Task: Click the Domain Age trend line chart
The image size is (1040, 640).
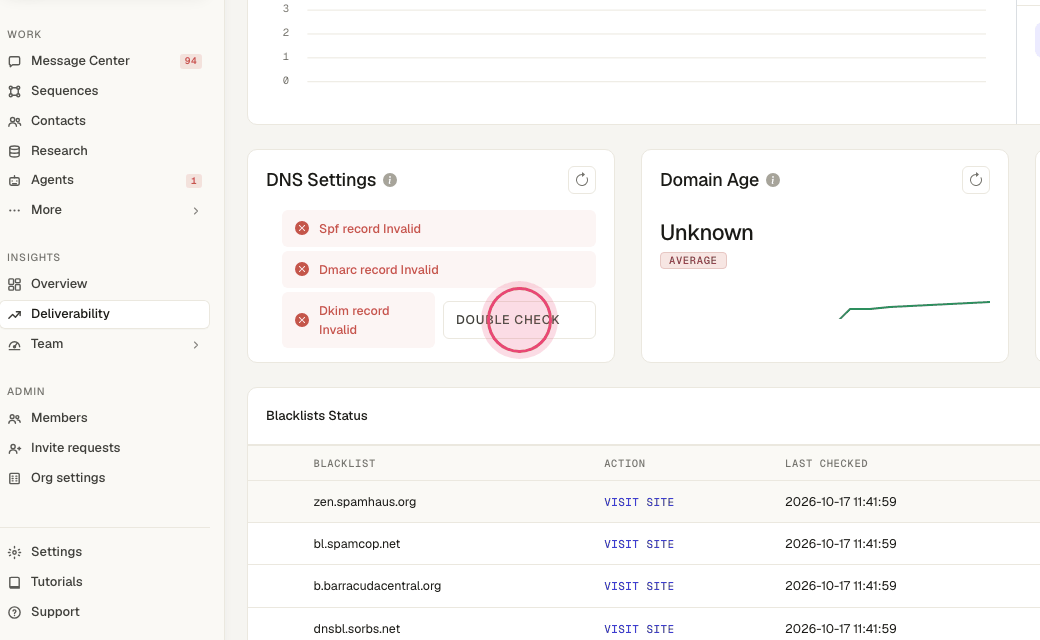Action: pyautogui.click(x=914, y=310)
